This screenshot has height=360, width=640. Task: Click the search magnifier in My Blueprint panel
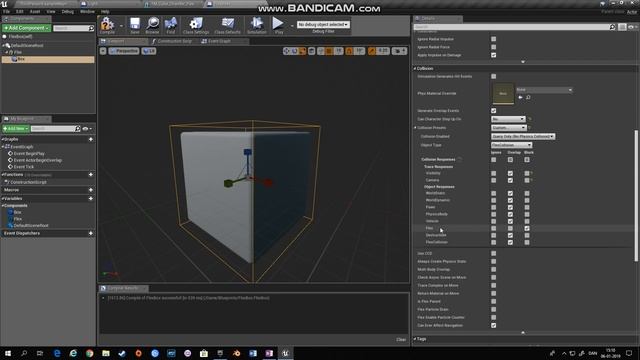tap(78, 129)
